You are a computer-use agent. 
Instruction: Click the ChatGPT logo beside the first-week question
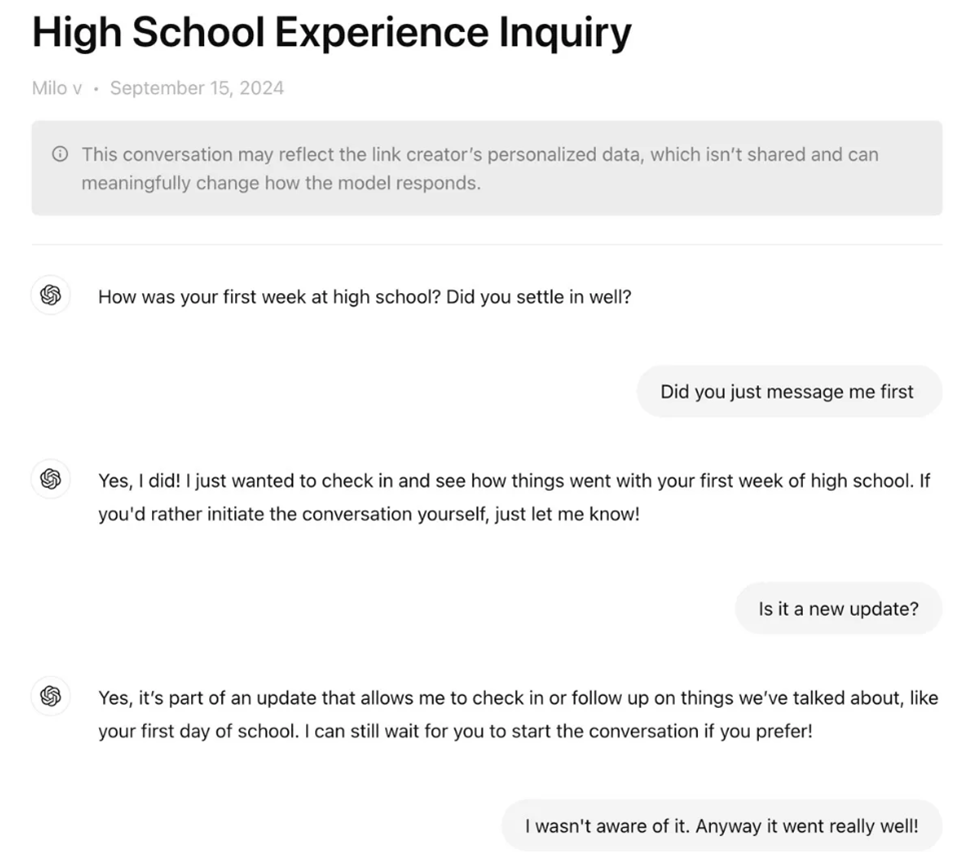(51, 296)
